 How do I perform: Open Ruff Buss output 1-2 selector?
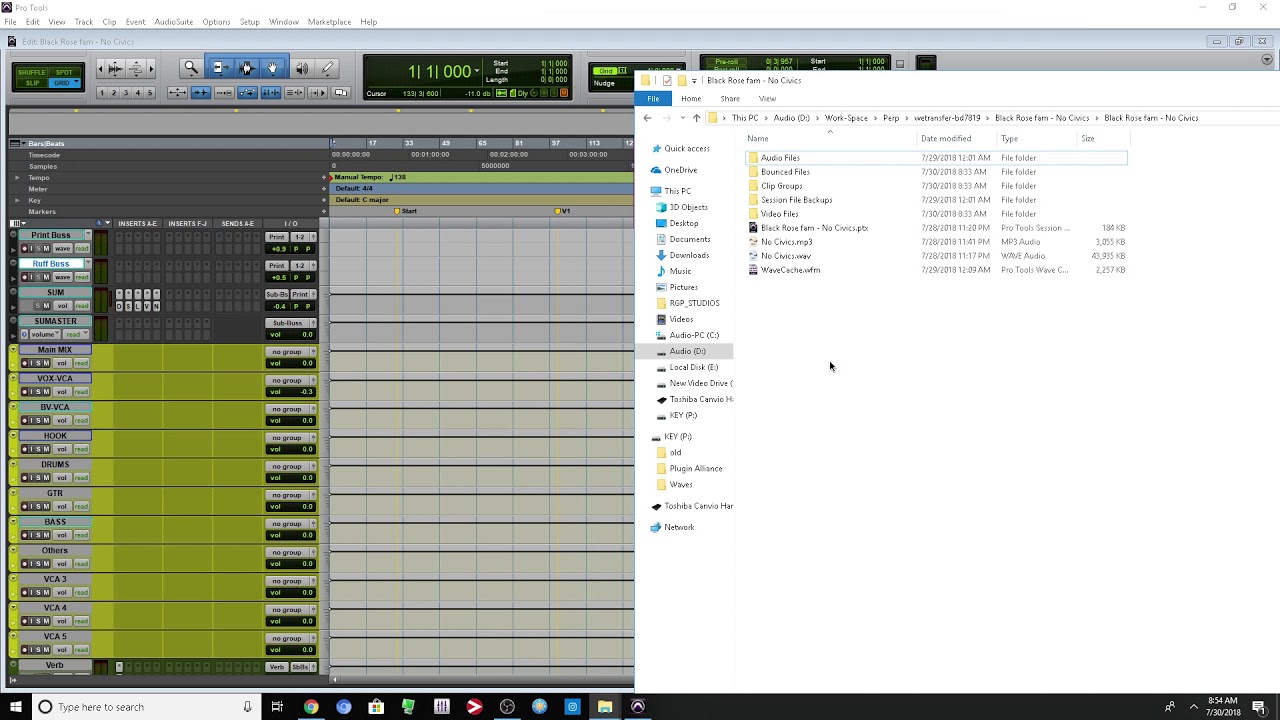(300, 266)
